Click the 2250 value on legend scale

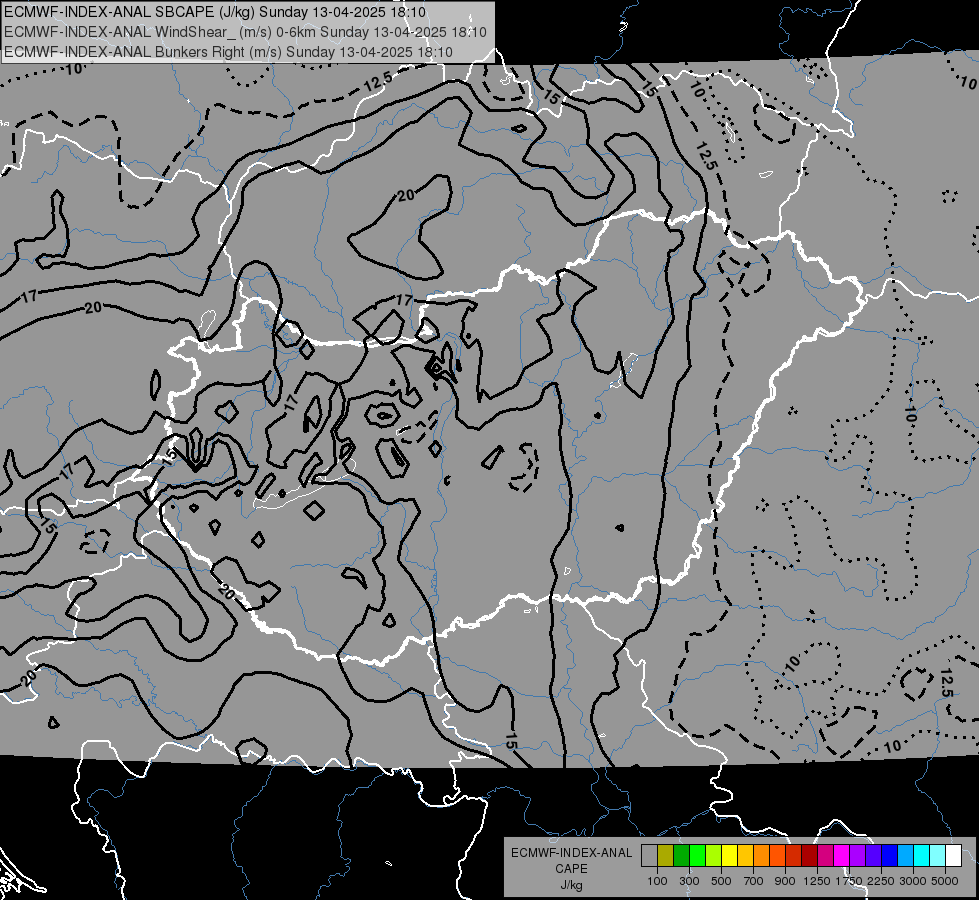pos(882,881)
